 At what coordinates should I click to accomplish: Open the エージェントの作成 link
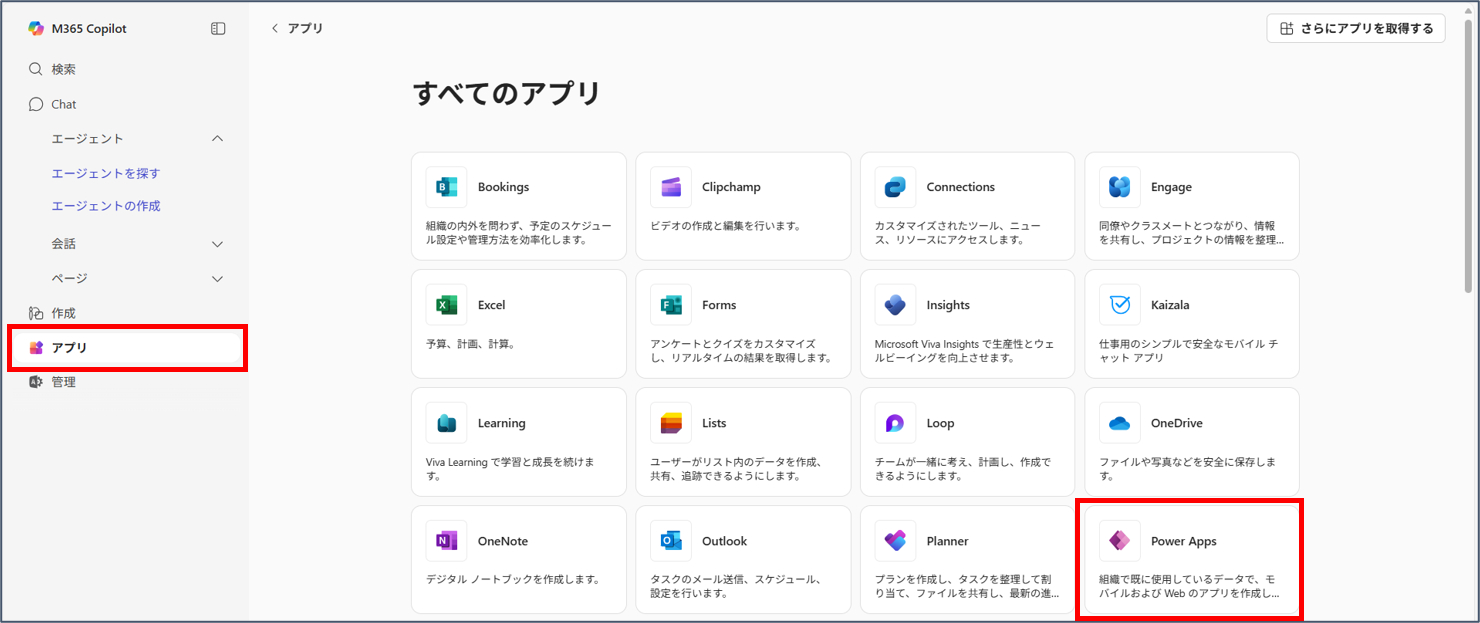(x=106, y=206)
